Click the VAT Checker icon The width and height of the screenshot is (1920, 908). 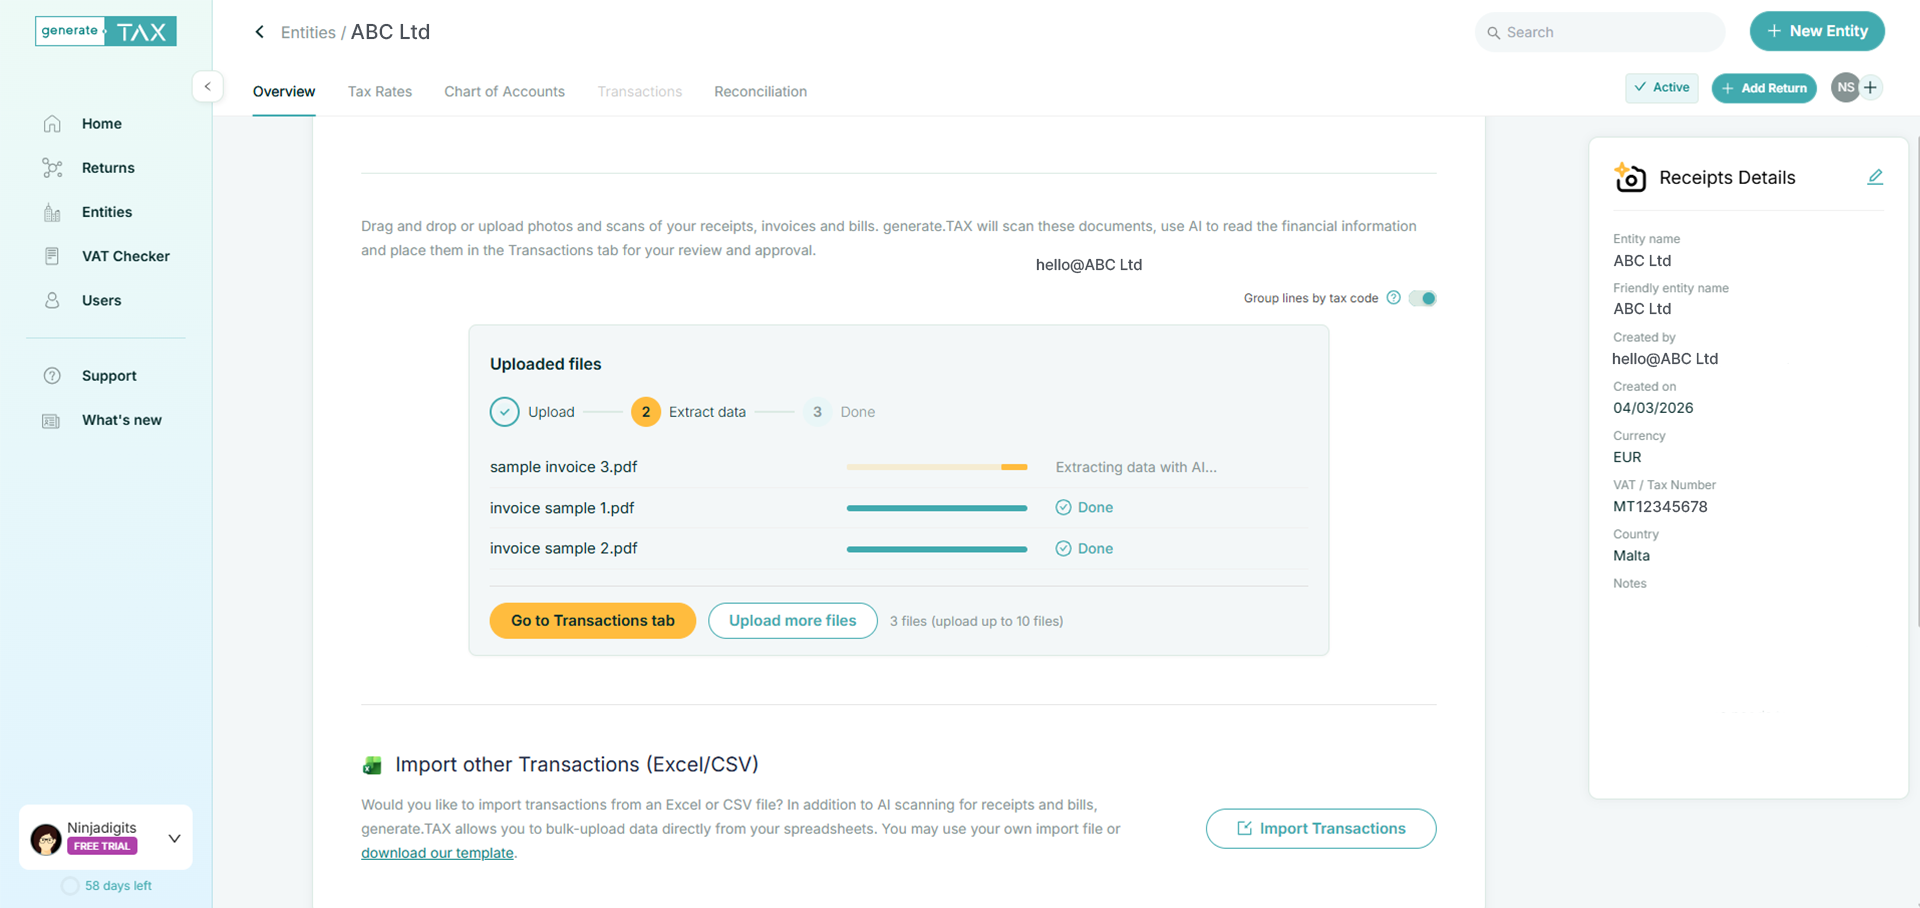coord(52,255)
